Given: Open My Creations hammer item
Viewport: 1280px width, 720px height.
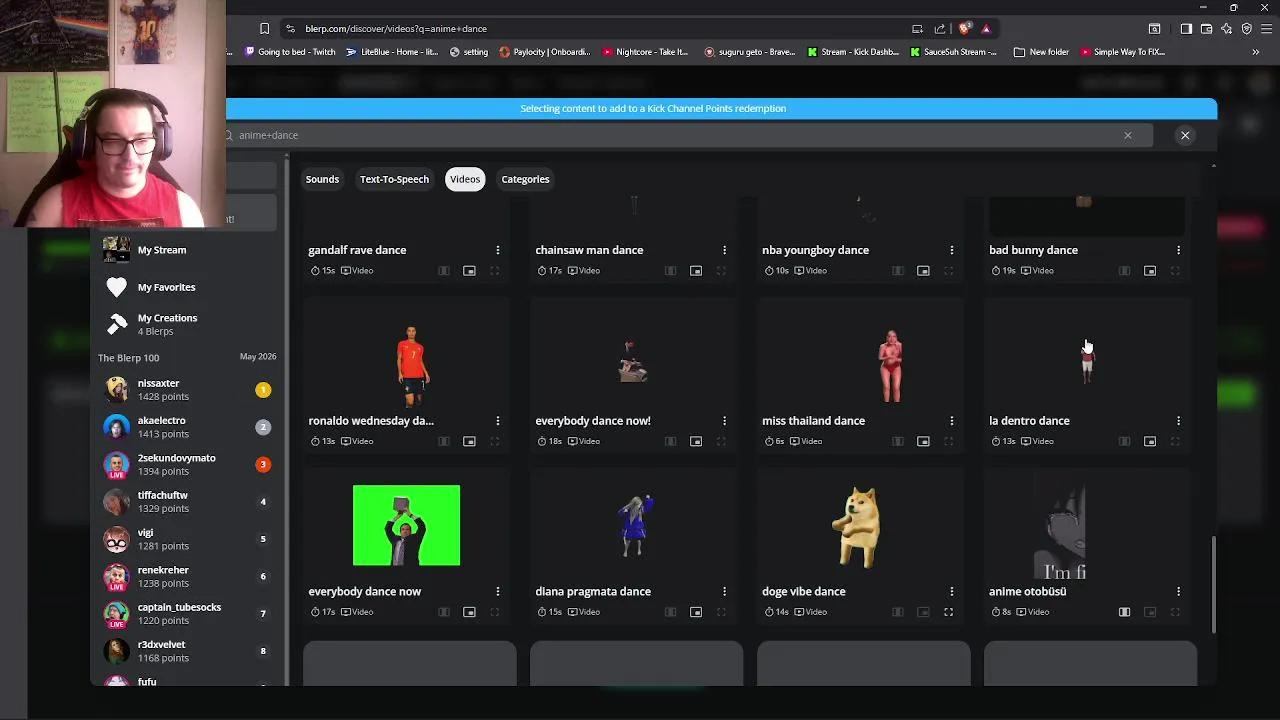Looking at the screenshot, I should [167, 324].
